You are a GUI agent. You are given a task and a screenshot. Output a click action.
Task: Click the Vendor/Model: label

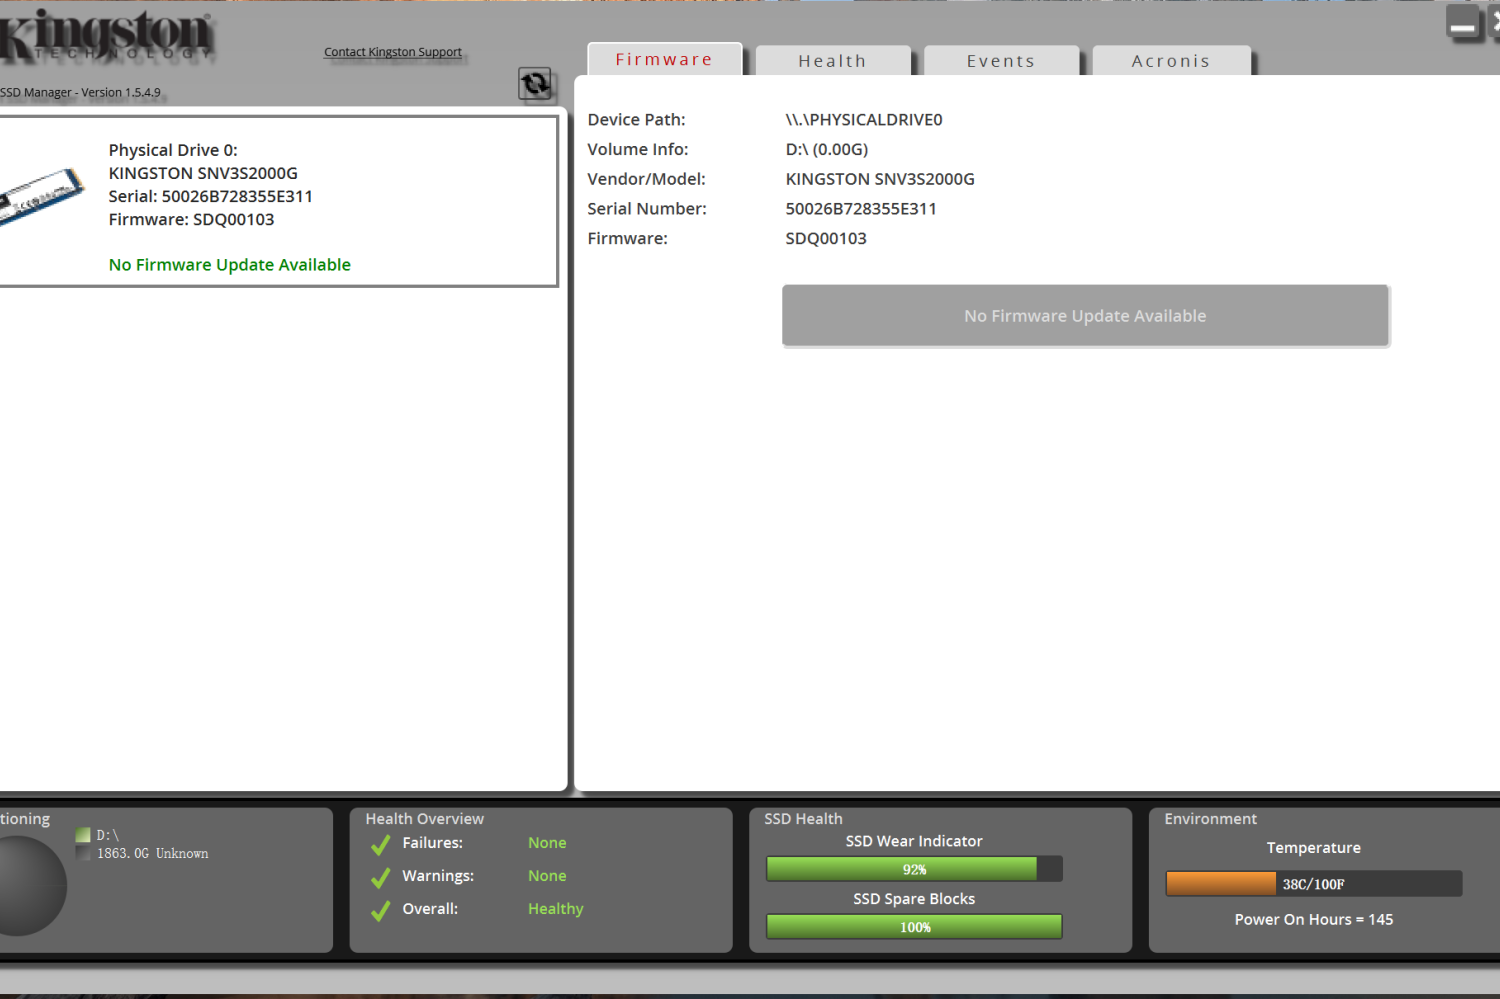(646, 179)
